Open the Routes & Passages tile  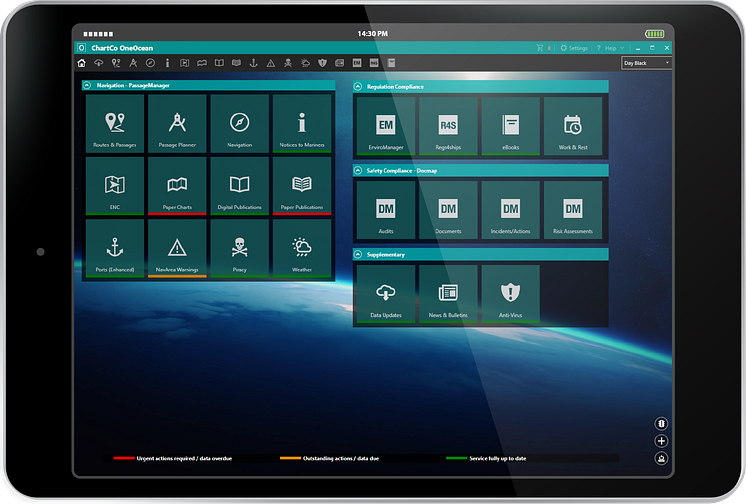(115, 124)
